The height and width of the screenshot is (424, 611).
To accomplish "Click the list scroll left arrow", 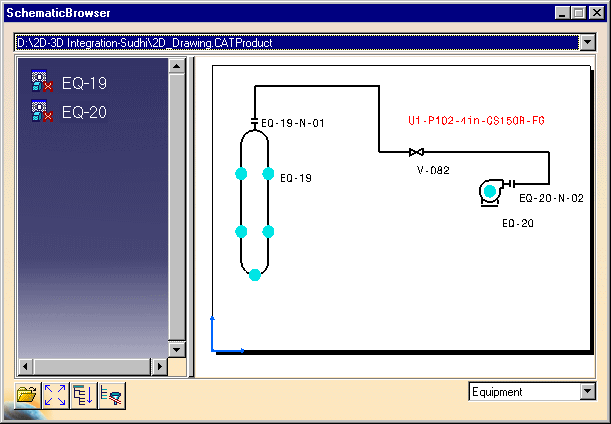I will [x=26, y=366].
